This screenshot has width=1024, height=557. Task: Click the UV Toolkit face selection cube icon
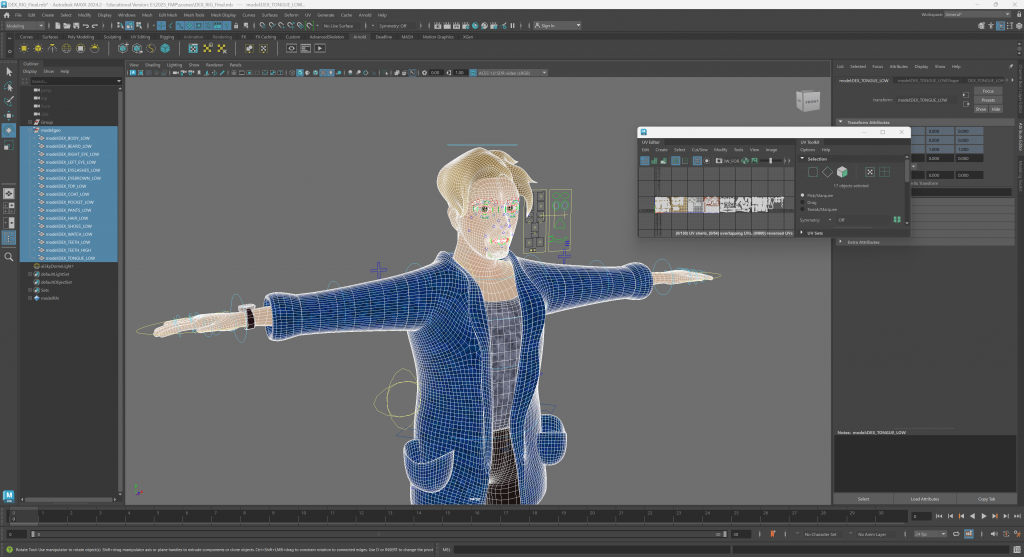842,172
